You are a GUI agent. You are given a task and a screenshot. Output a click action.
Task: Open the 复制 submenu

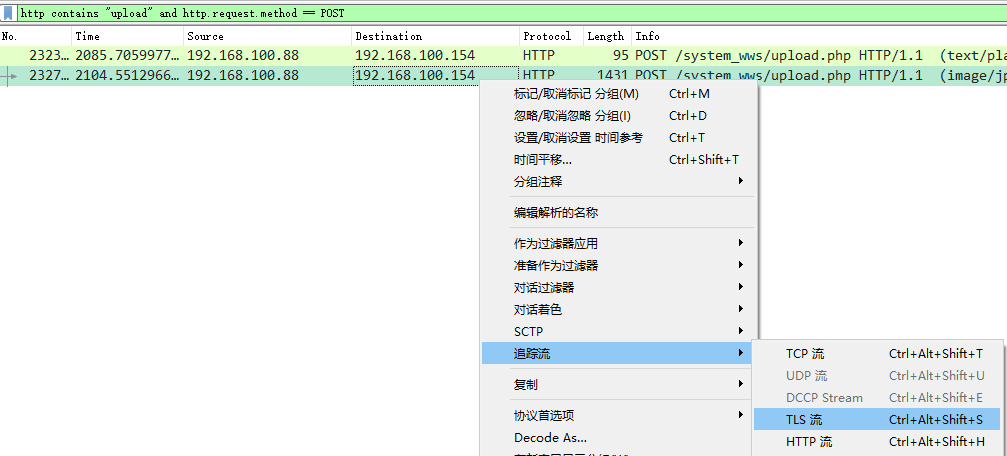tap(526, 384)
